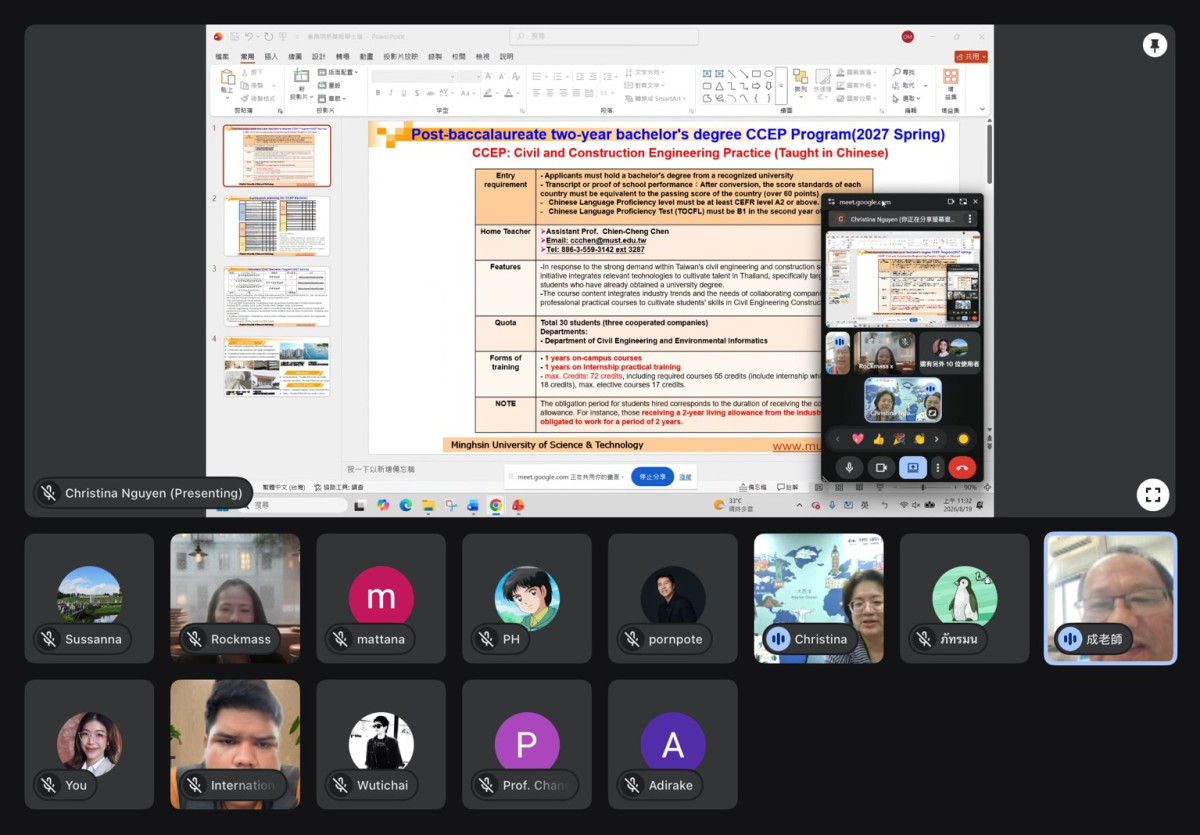Click the present-screen button in Meet pop-up
The height and width of the screenshot is (835, 1200).
(912, 467)
